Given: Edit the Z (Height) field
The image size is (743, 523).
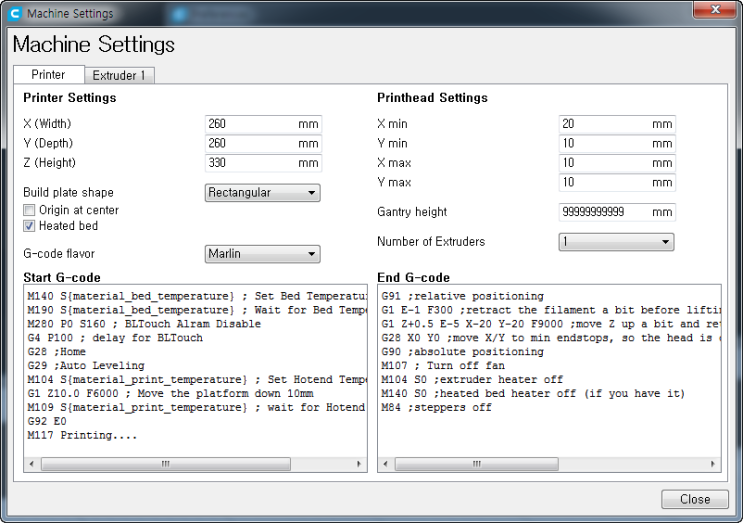Looking at the screenshot, I should click(263, 163).
